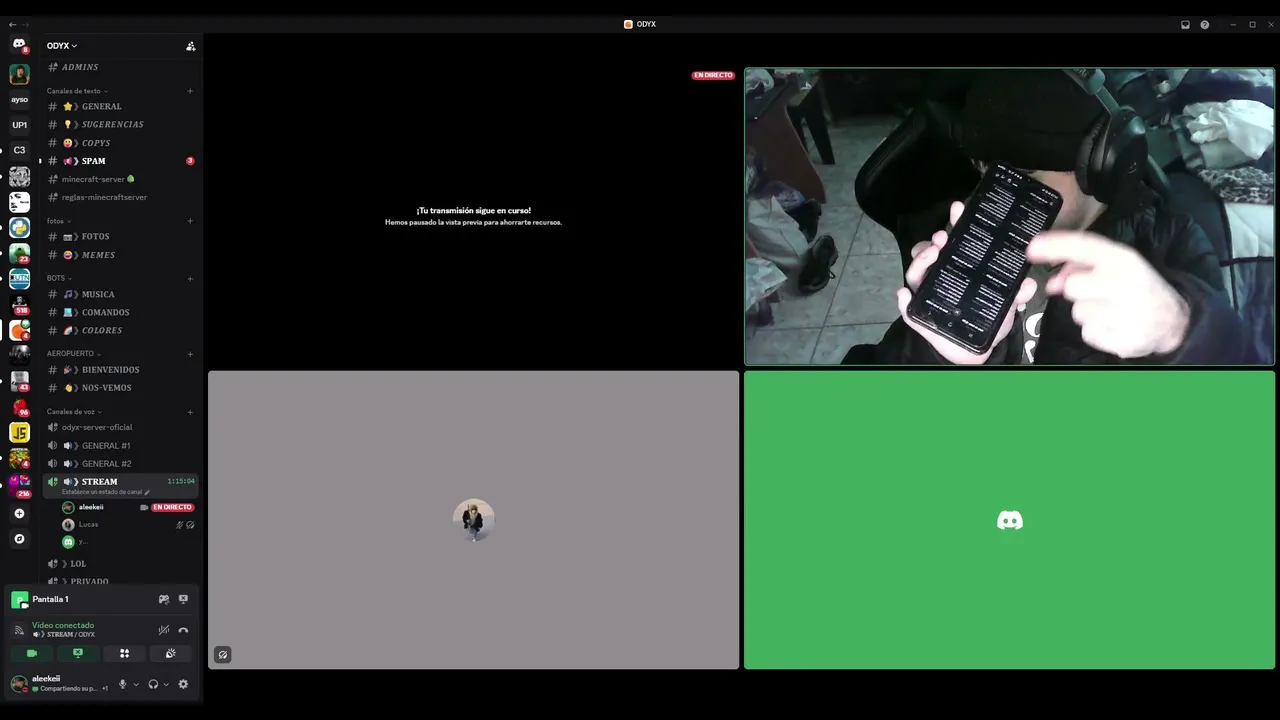Select Lucas in the STREAM channel

point(127,525)
